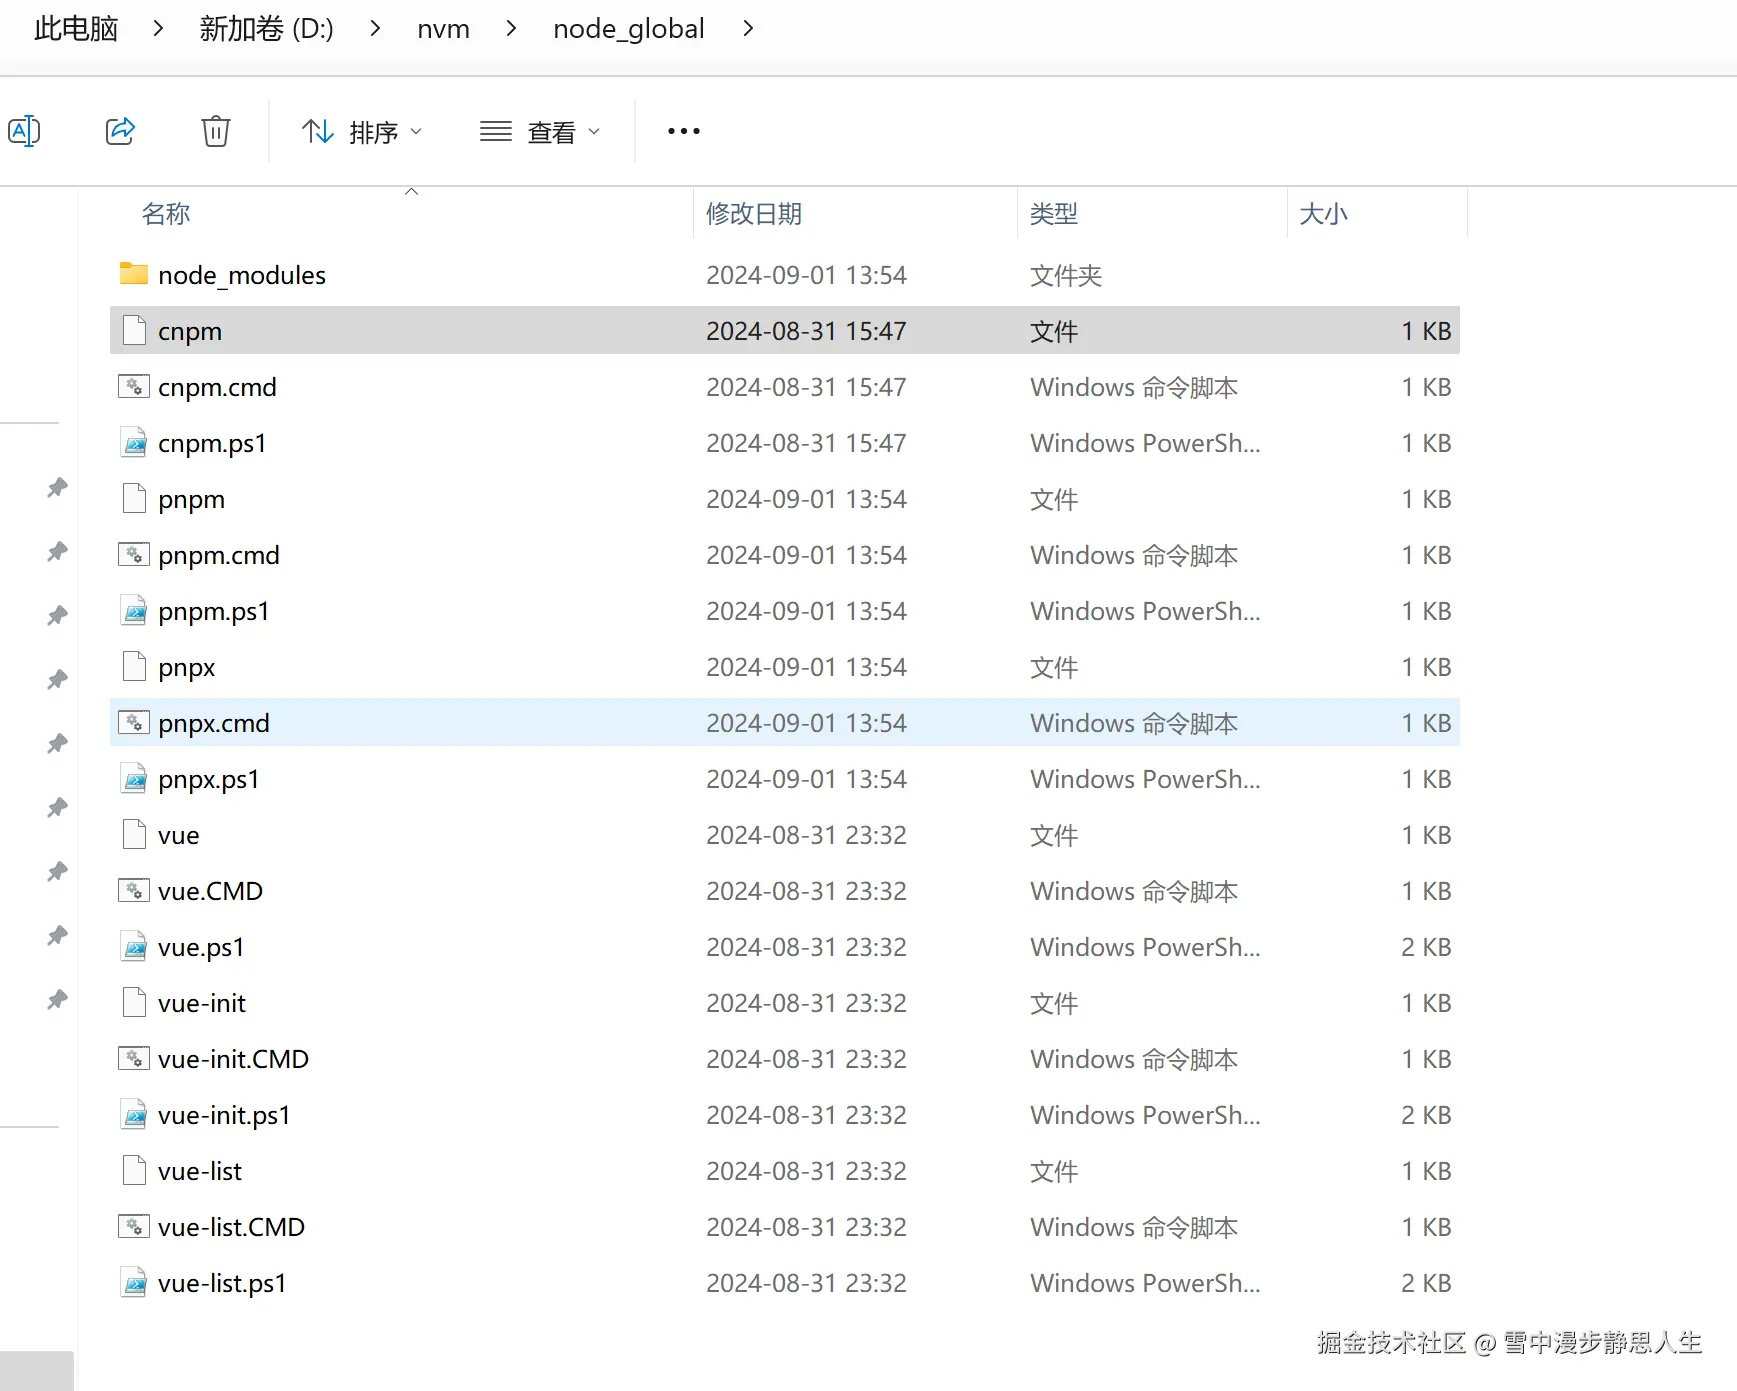Click the pnpx.cmd file name
Screen dimensions: 1737x1391
coord(214,723)
